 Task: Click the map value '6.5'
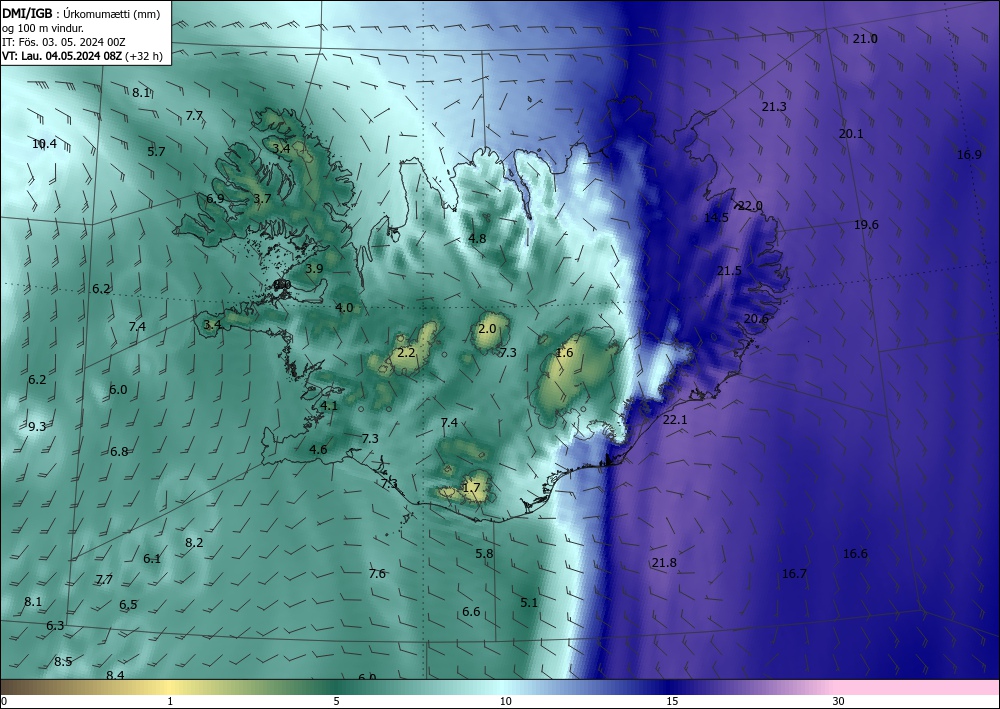128,605
